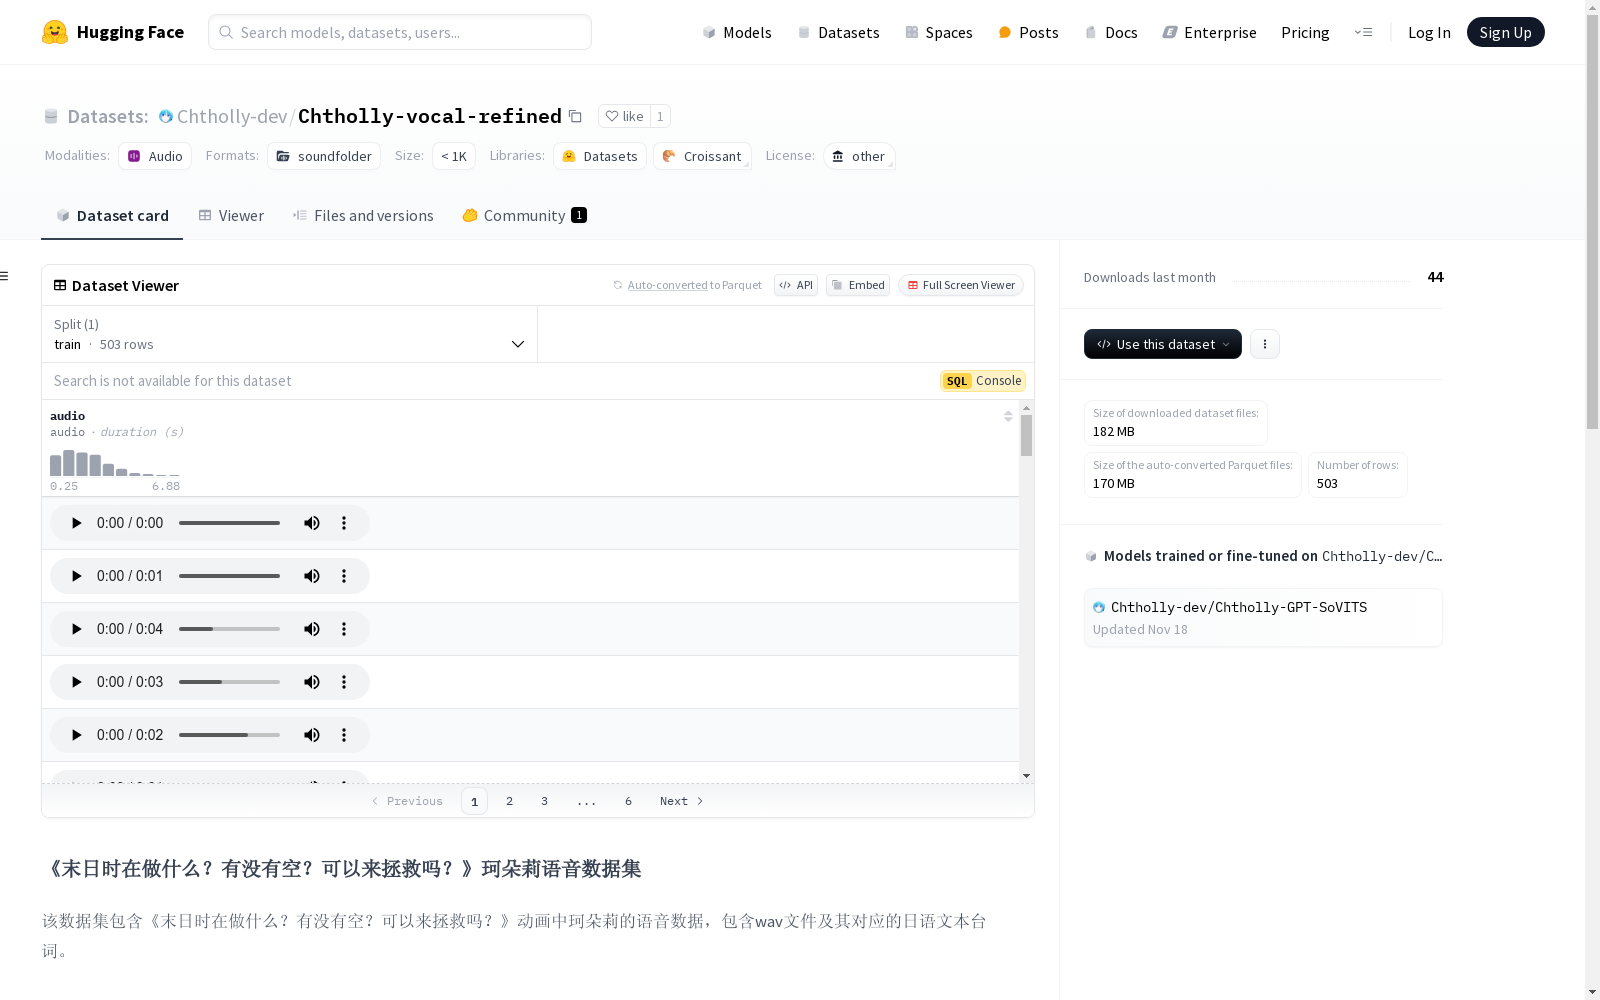Seek within the 0:00 / 0:00 audio progress bar
Image resolution: width=1600 pixels, height=1000 pixels.
pos(229,523)
